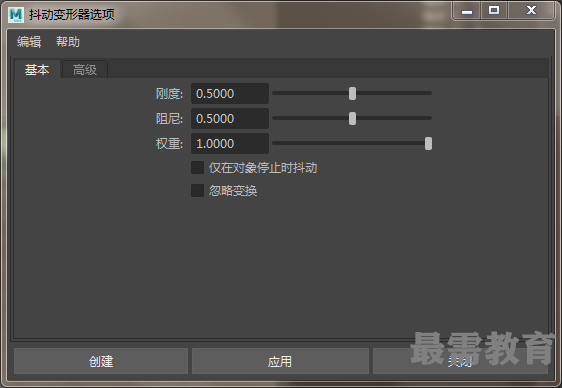Image resolution: width=562 pixels, height=388 pixels.
Task: Click the 阻尼 slider handle
Action: coord(353,118)
